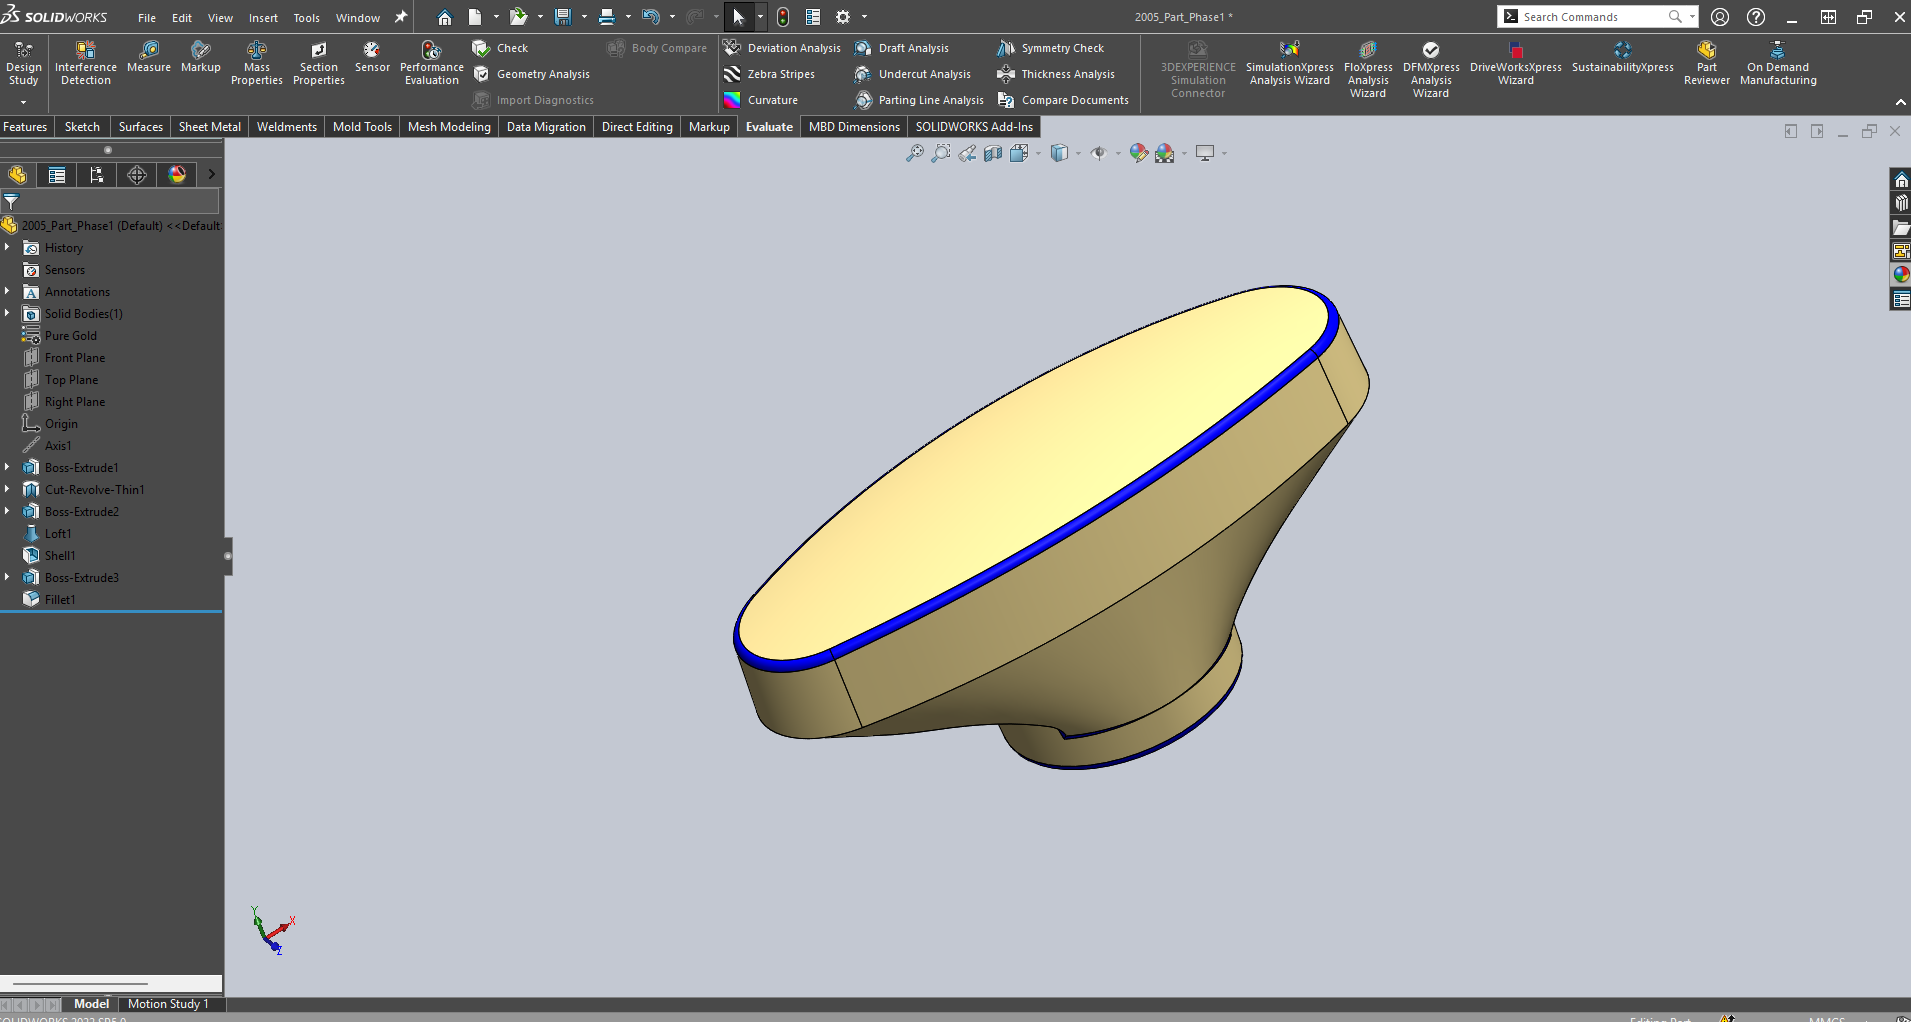Run Performance Evaluation

pos(432,63)
